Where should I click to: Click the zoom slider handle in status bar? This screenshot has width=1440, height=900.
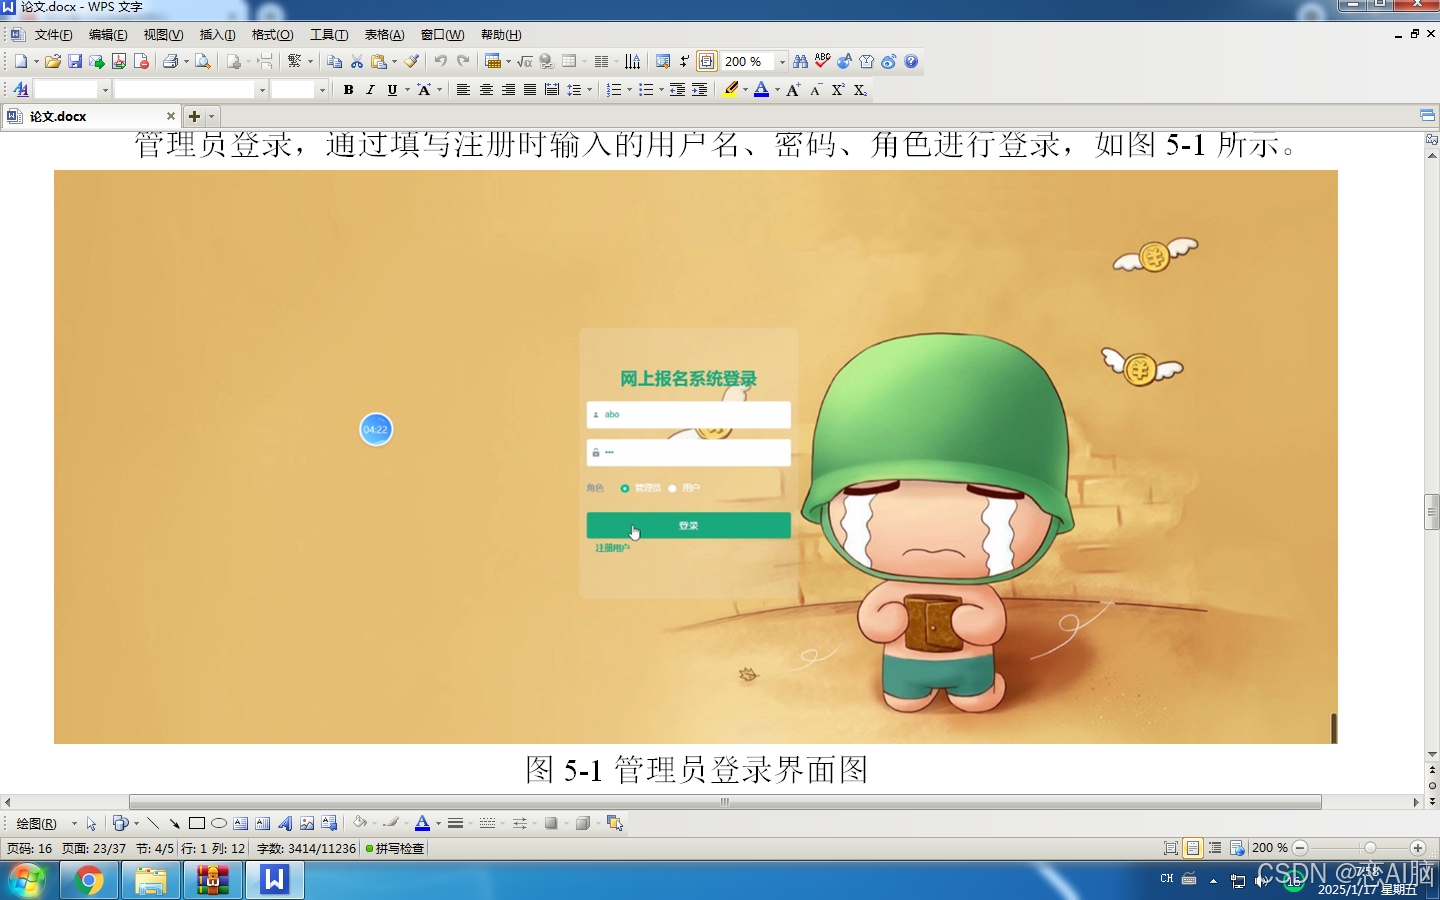(x=1370, y=848)
